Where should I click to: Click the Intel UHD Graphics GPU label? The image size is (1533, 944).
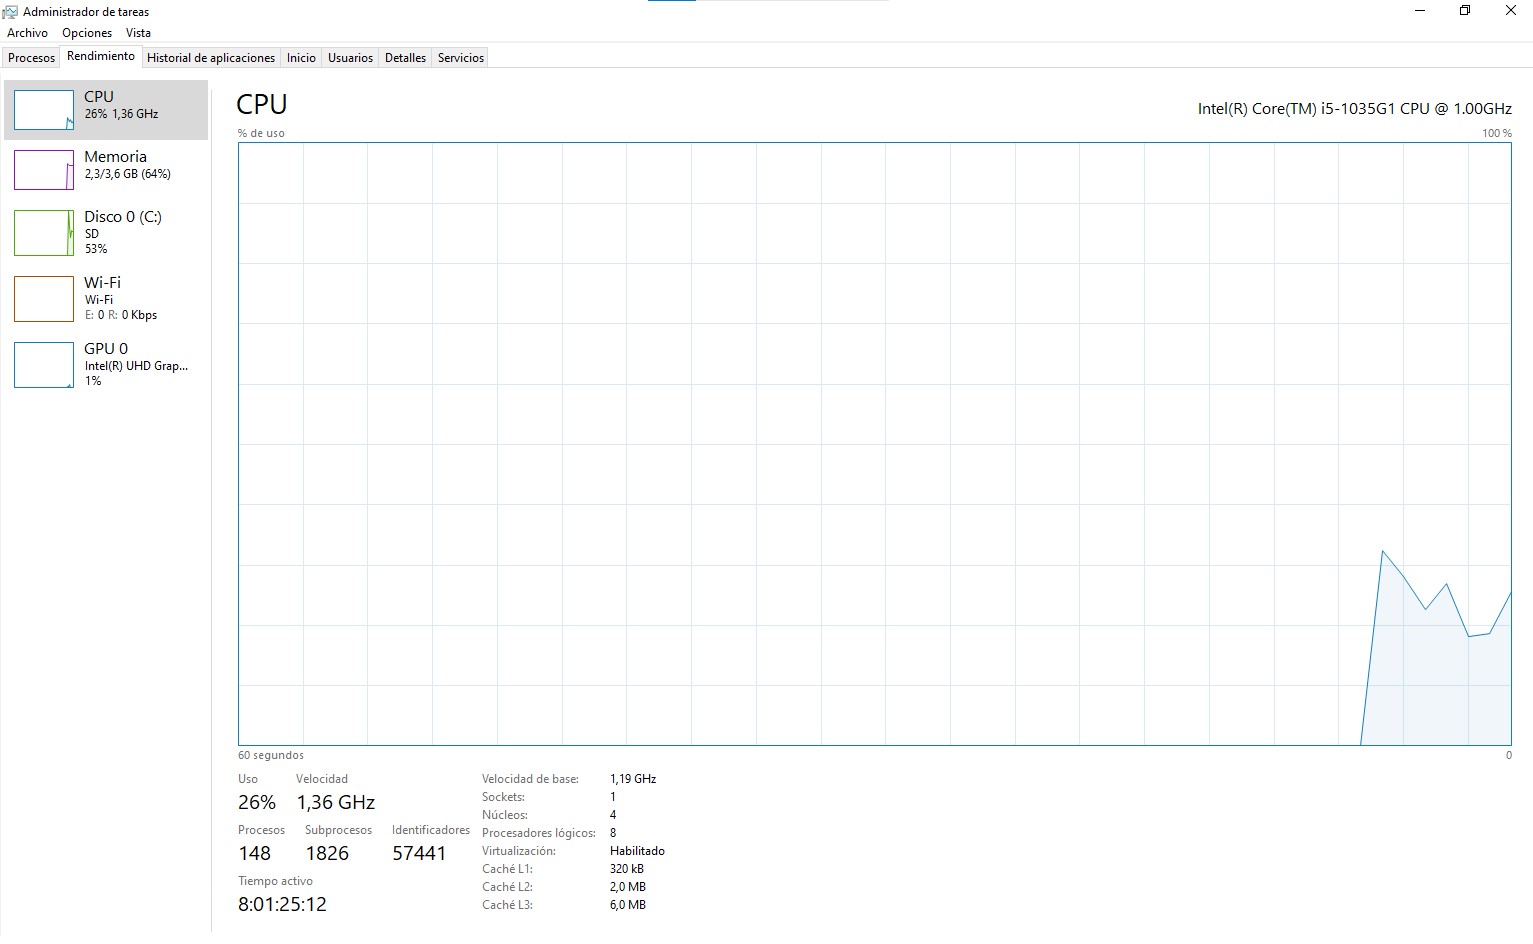pos(136,366)
